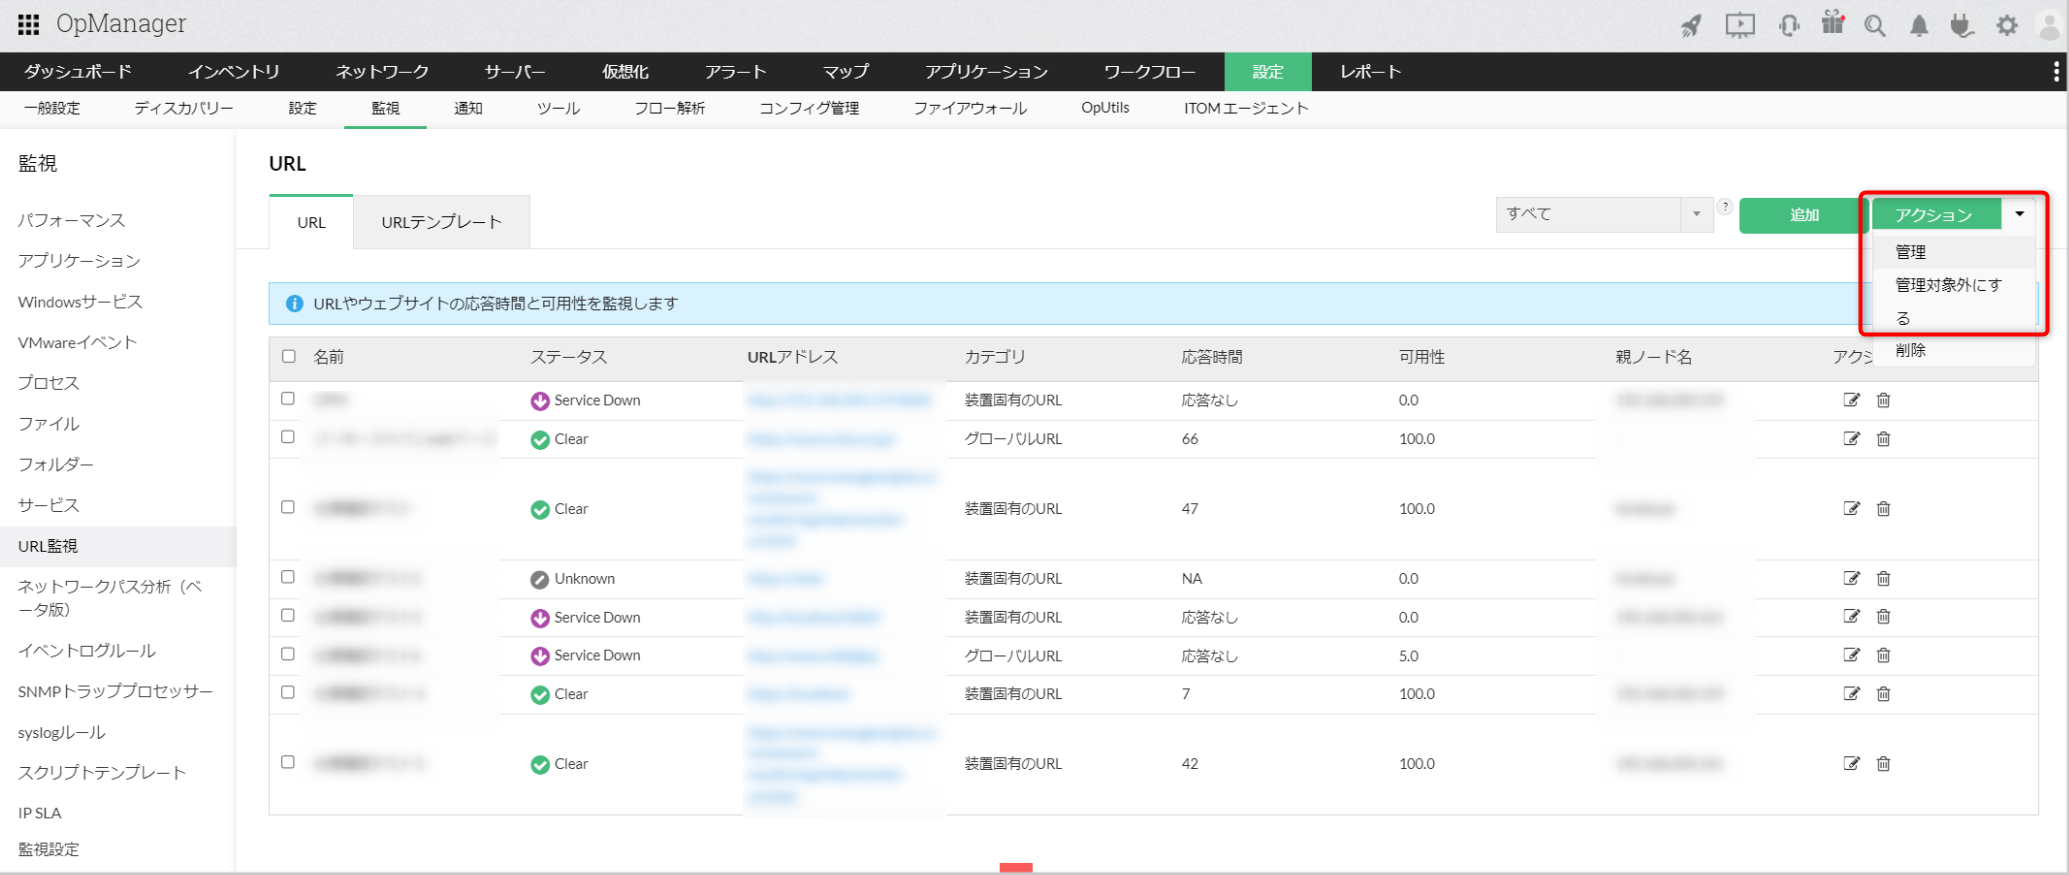
Task: Open the bell notifications icon
Action: click(x=1919, y=26)
